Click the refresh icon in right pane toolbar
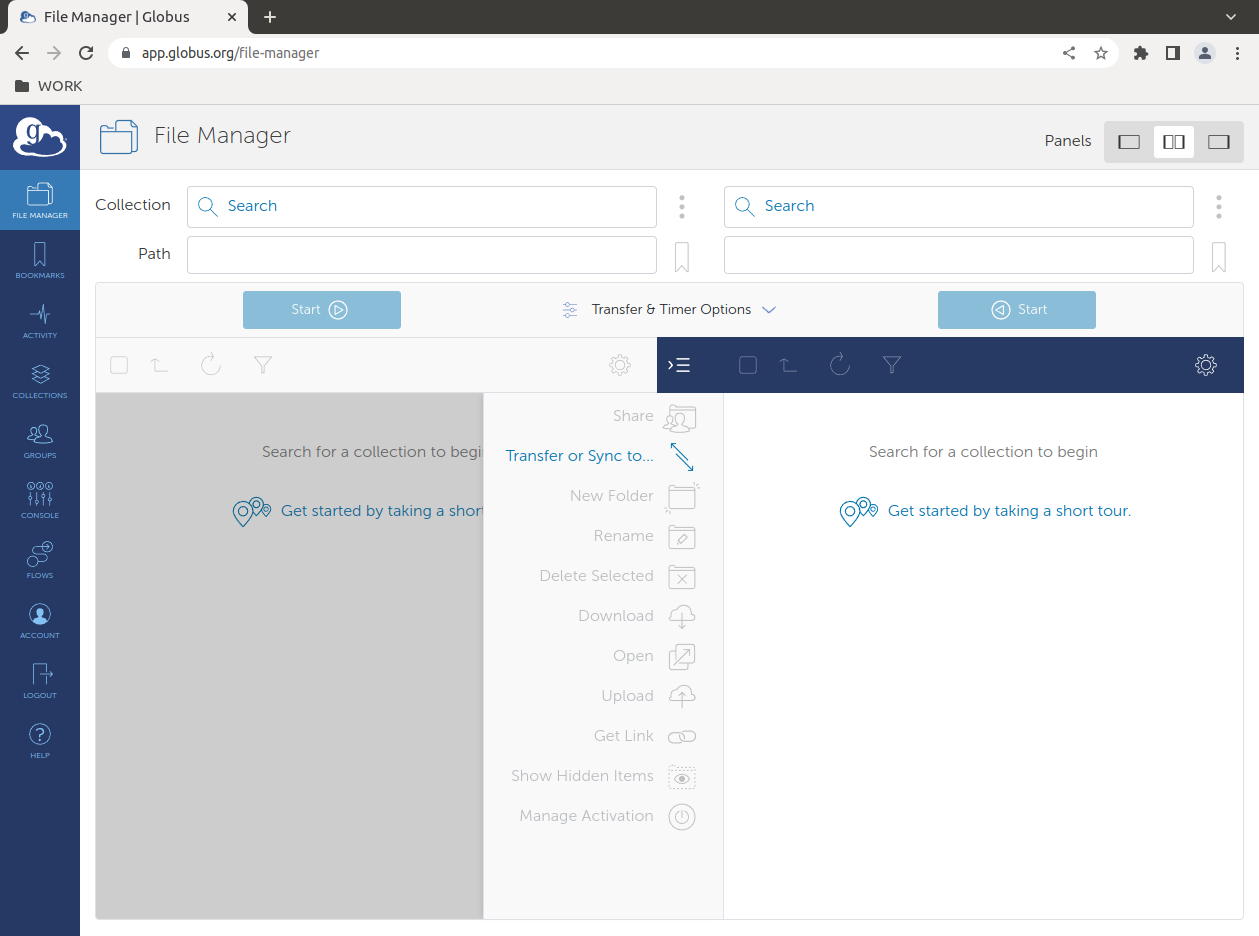1259x936 pixels. 840,365
